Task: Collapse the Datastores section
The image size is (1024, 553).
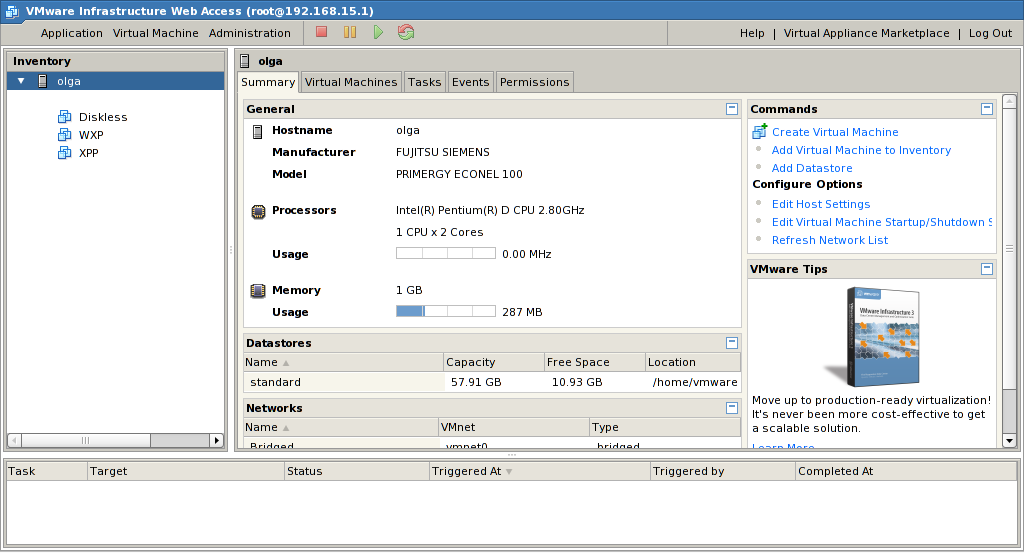Action: point(731,343)
